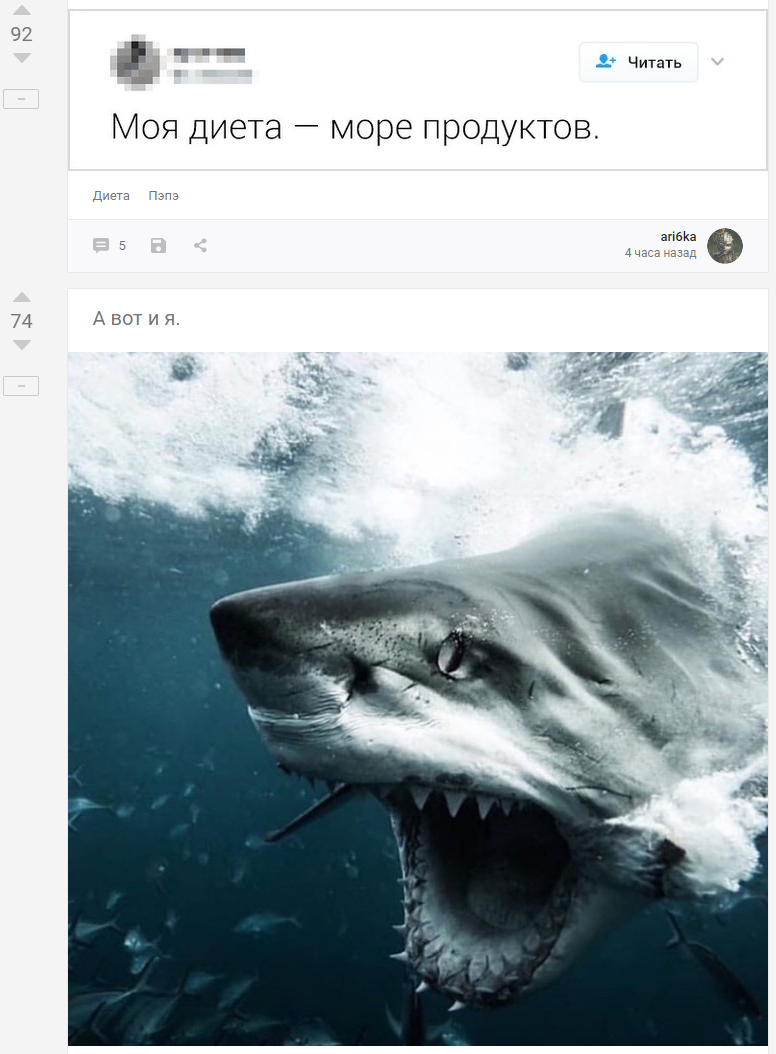Open the ari6ka author profile link
This screenshot has height=1054, width=776.
[678, 237]
